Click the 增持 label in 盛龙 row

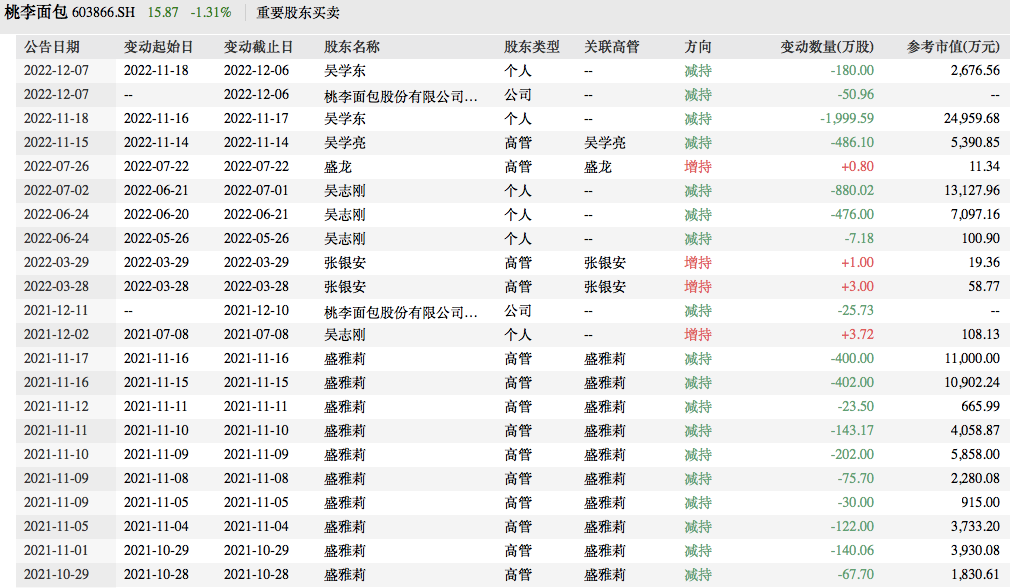698,167
